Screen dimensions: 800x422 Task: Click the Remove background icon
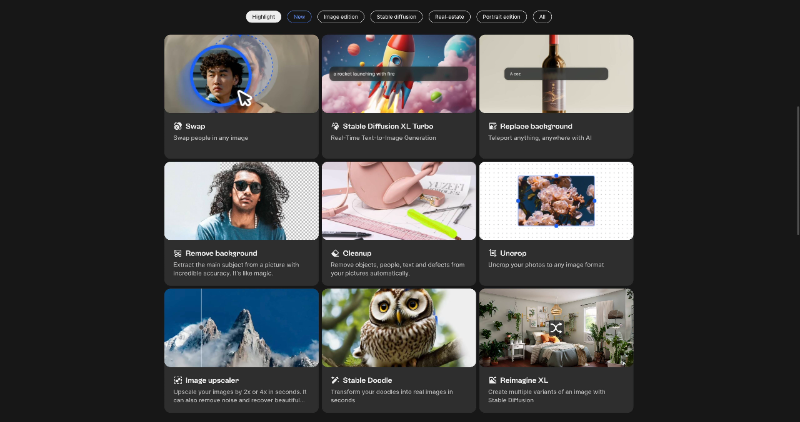pos(178,253)
